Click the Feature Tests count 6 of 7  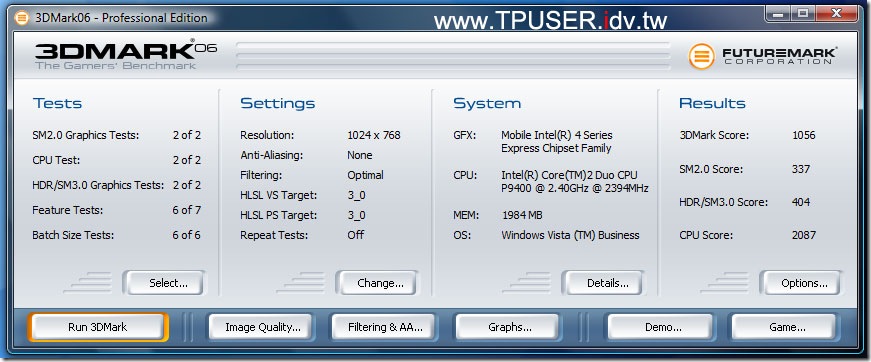tap(186, 210)
